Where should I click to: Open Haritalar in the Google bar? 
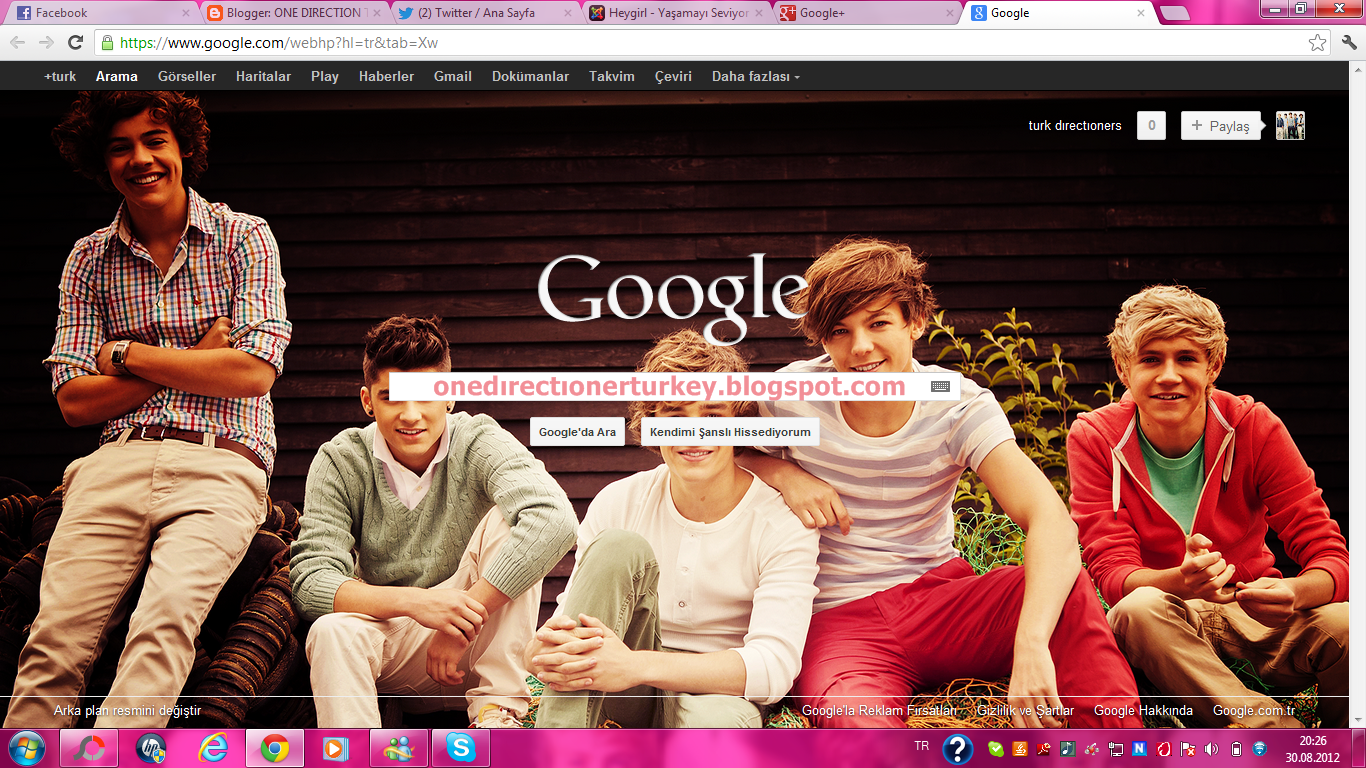pyautogui.click(x=263, y=76)
